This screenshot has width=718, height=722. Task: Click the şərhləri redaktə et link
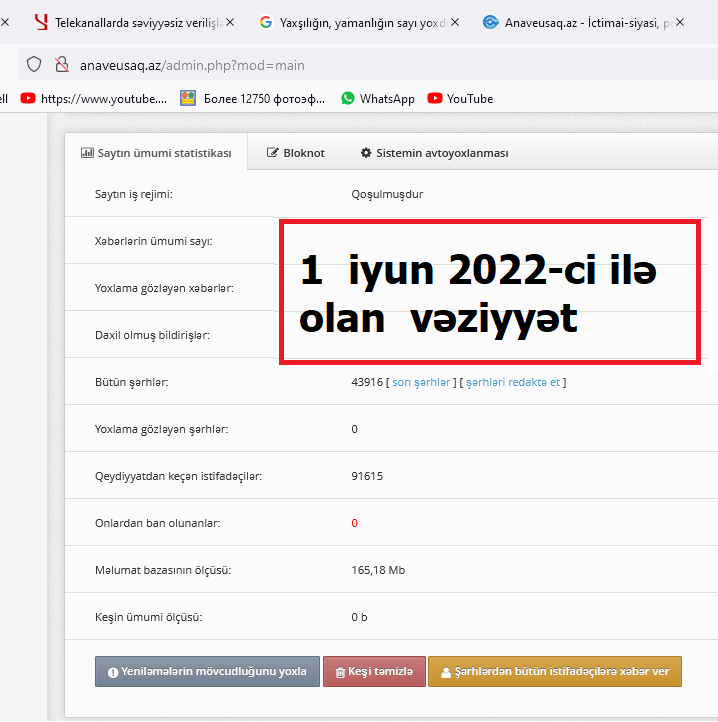(x=513, y=382)
